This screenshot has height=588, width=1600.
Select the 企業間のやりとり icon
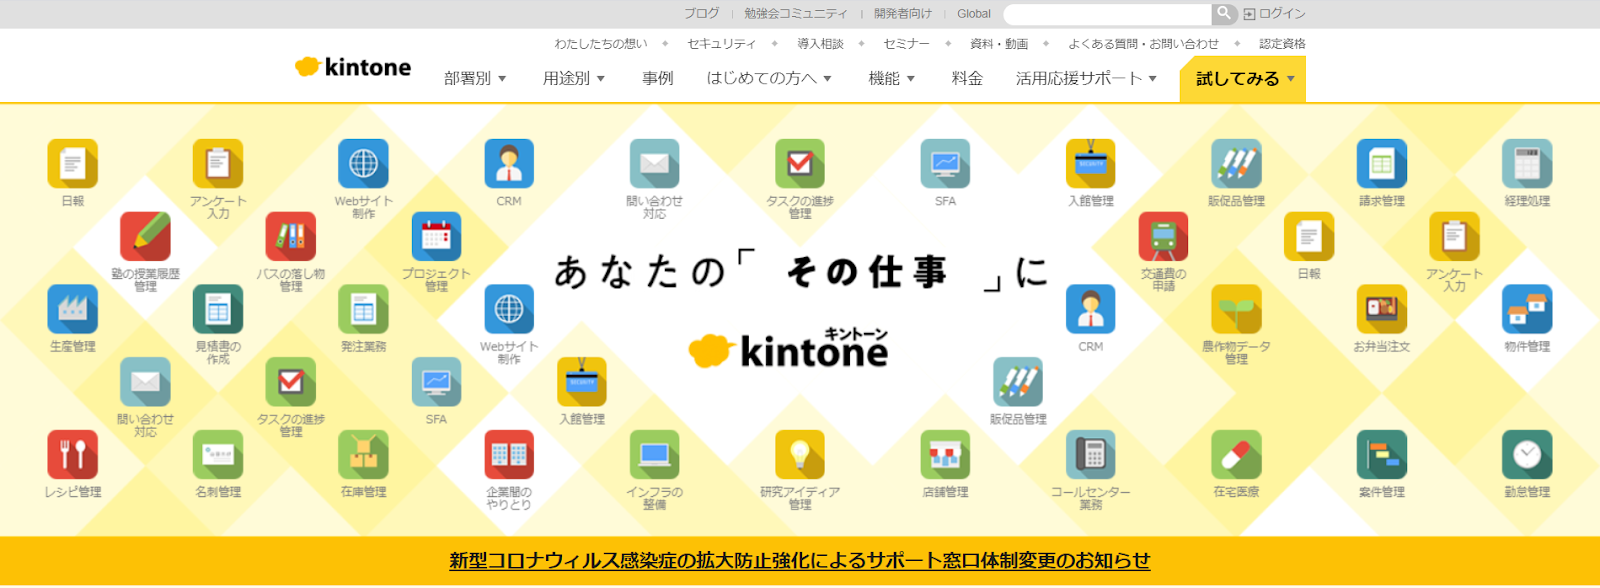click(509, 455)
